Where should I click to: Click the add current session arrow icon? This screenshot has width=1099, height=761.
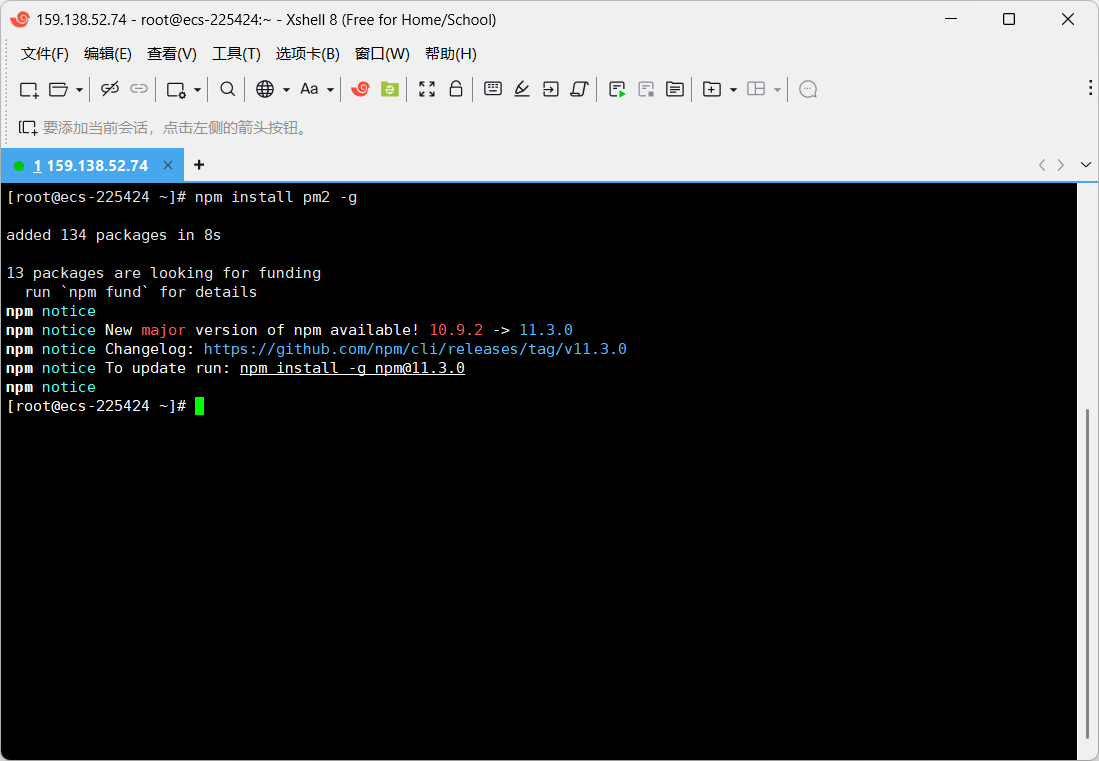pyautogui.click(x=28, y=128)
